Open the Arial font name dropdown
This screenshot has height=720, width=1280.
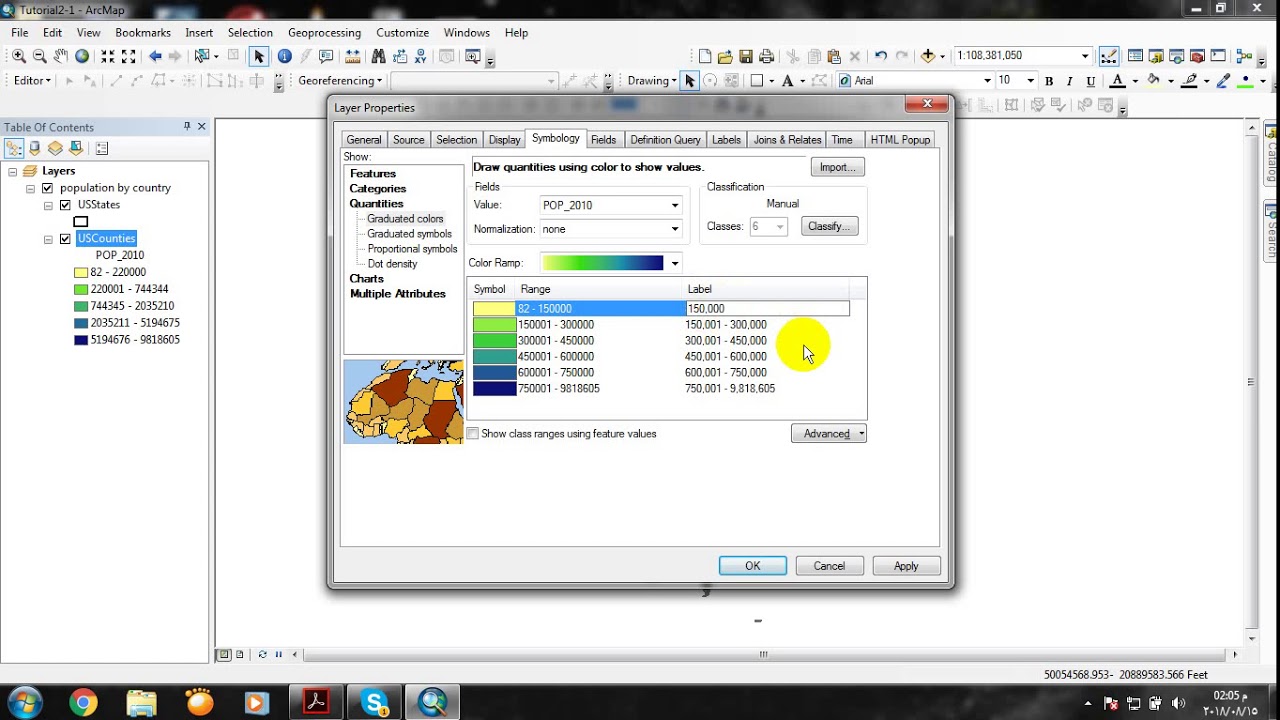[987, 81]
